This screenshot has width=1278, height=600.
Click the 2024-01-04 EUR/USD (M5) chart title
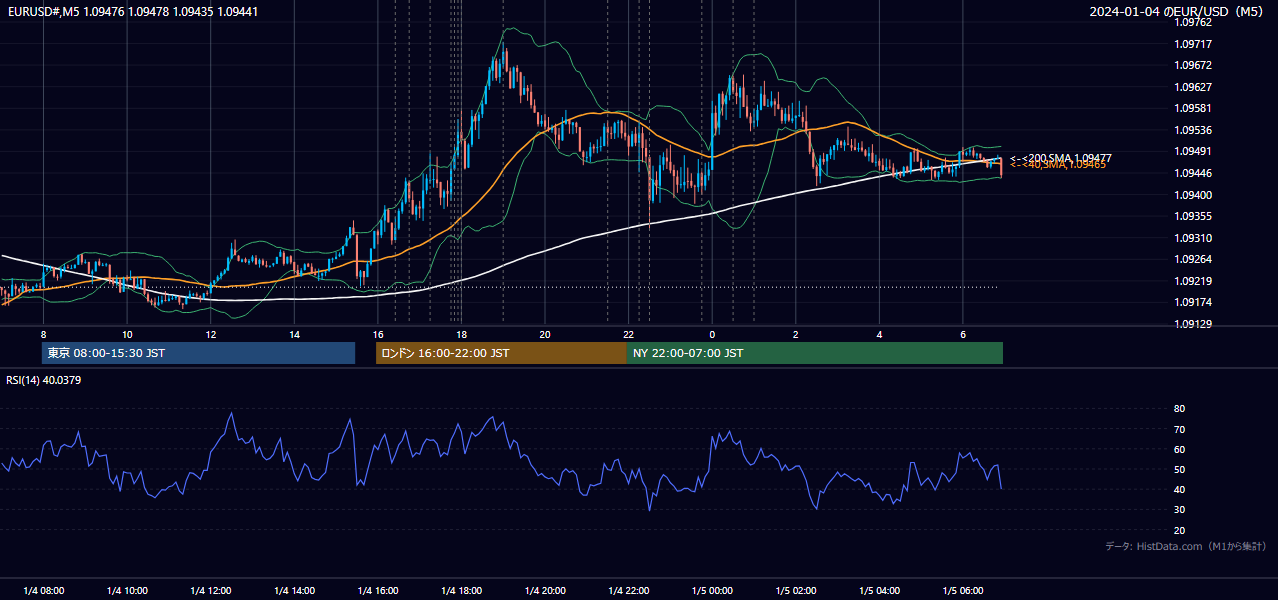[x=1176, y=11]
